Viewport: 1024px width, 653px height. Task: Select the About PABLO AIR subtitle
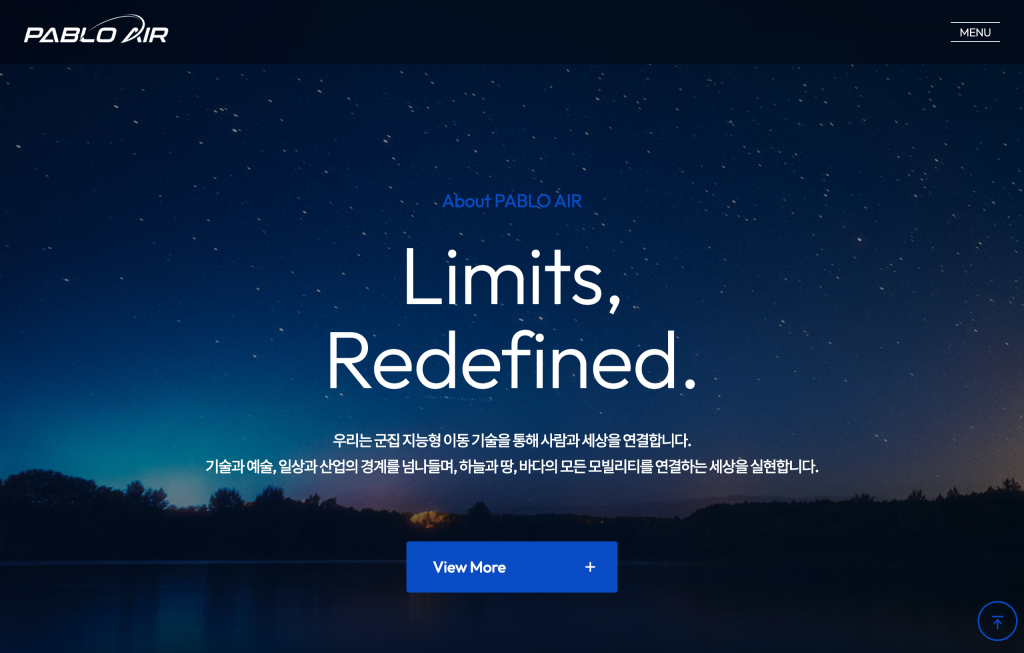tap(512, 201)
